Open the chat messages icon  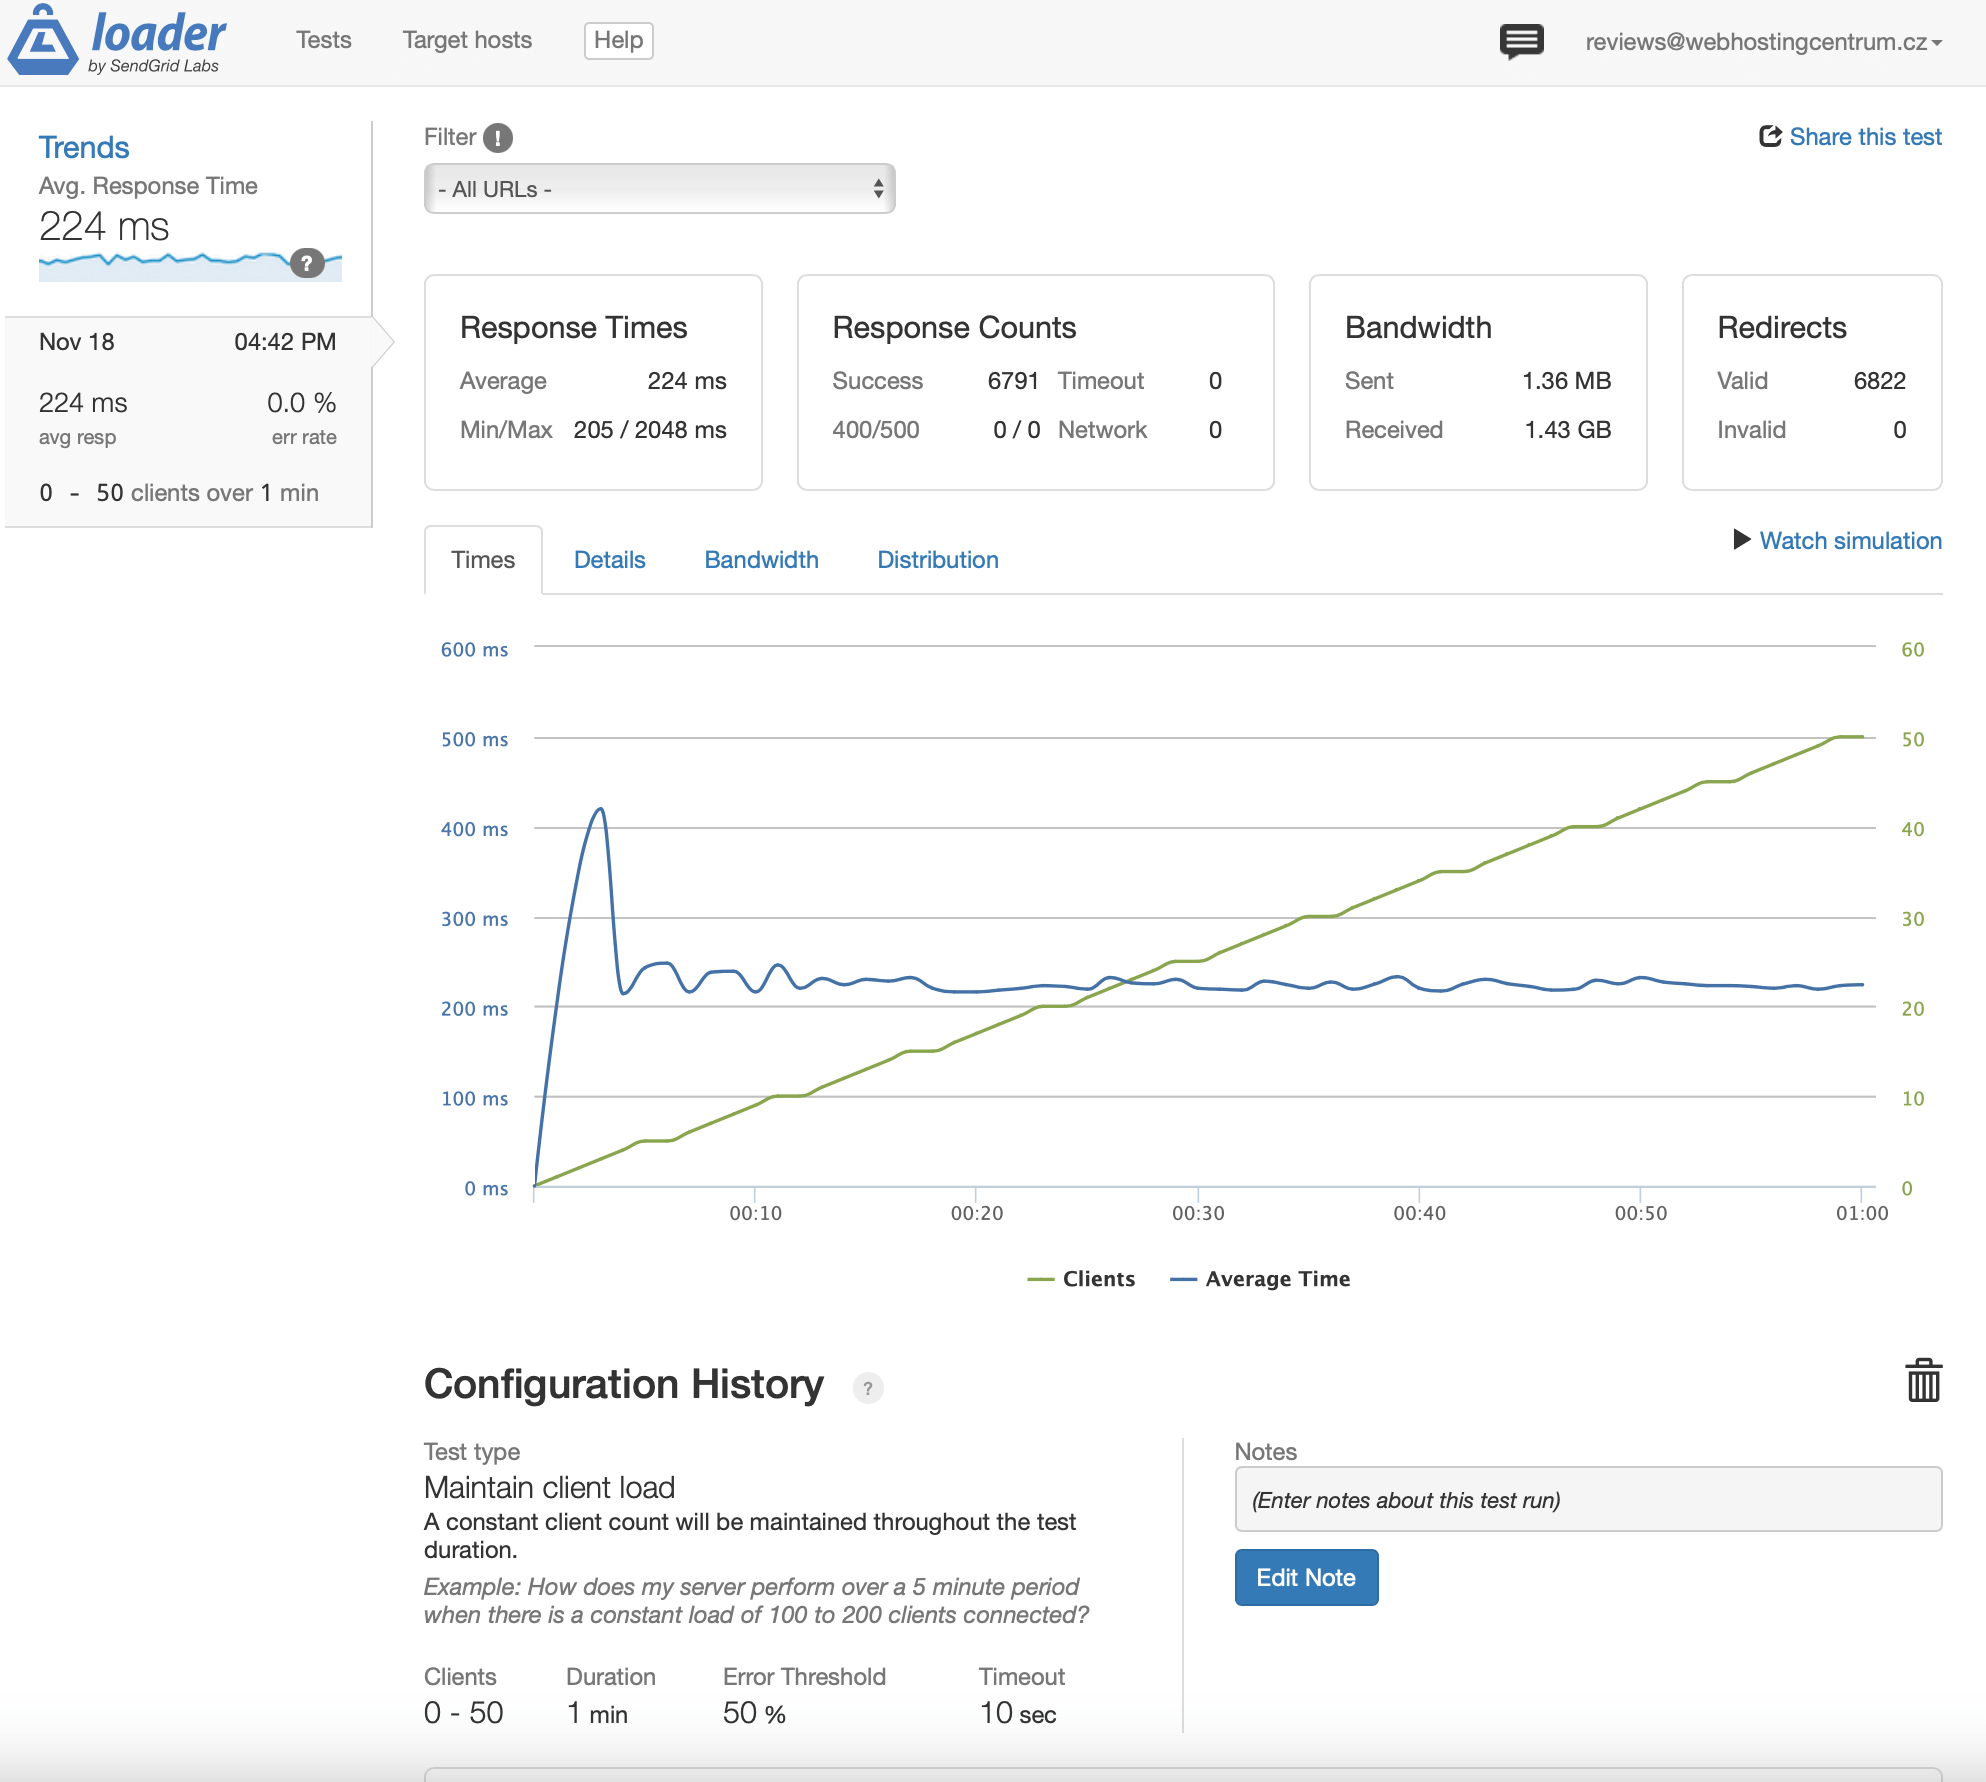click(1521, 41)
